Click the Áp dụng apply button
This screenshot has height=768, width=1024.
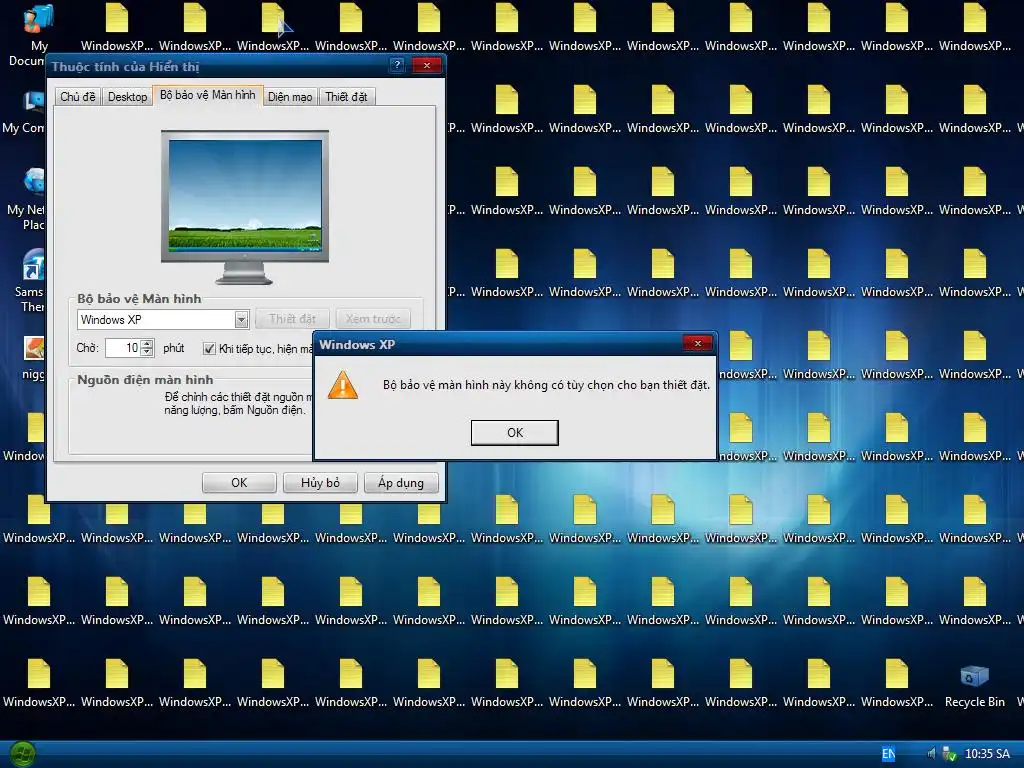[x=401, y=483]
